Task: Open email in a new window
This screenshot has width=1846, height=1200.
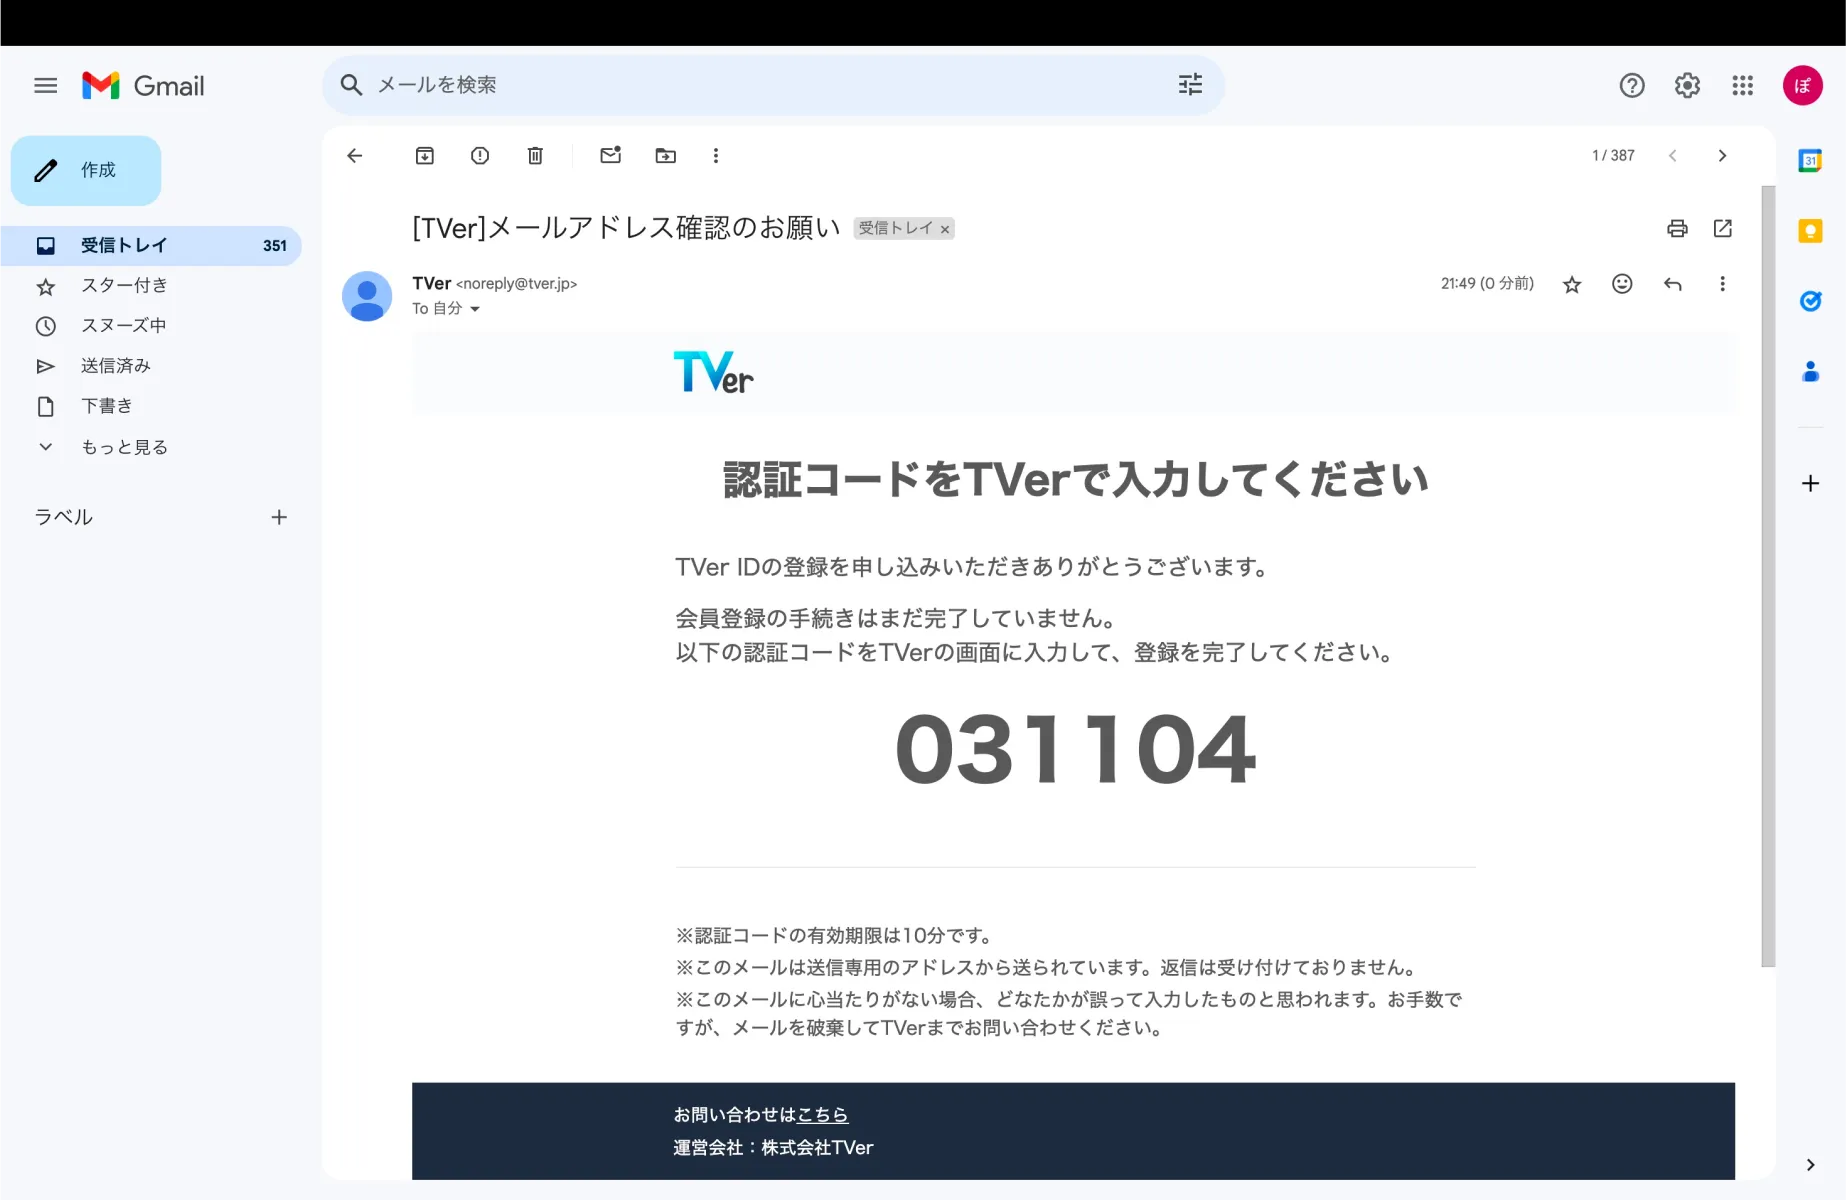Action: 1722,229
